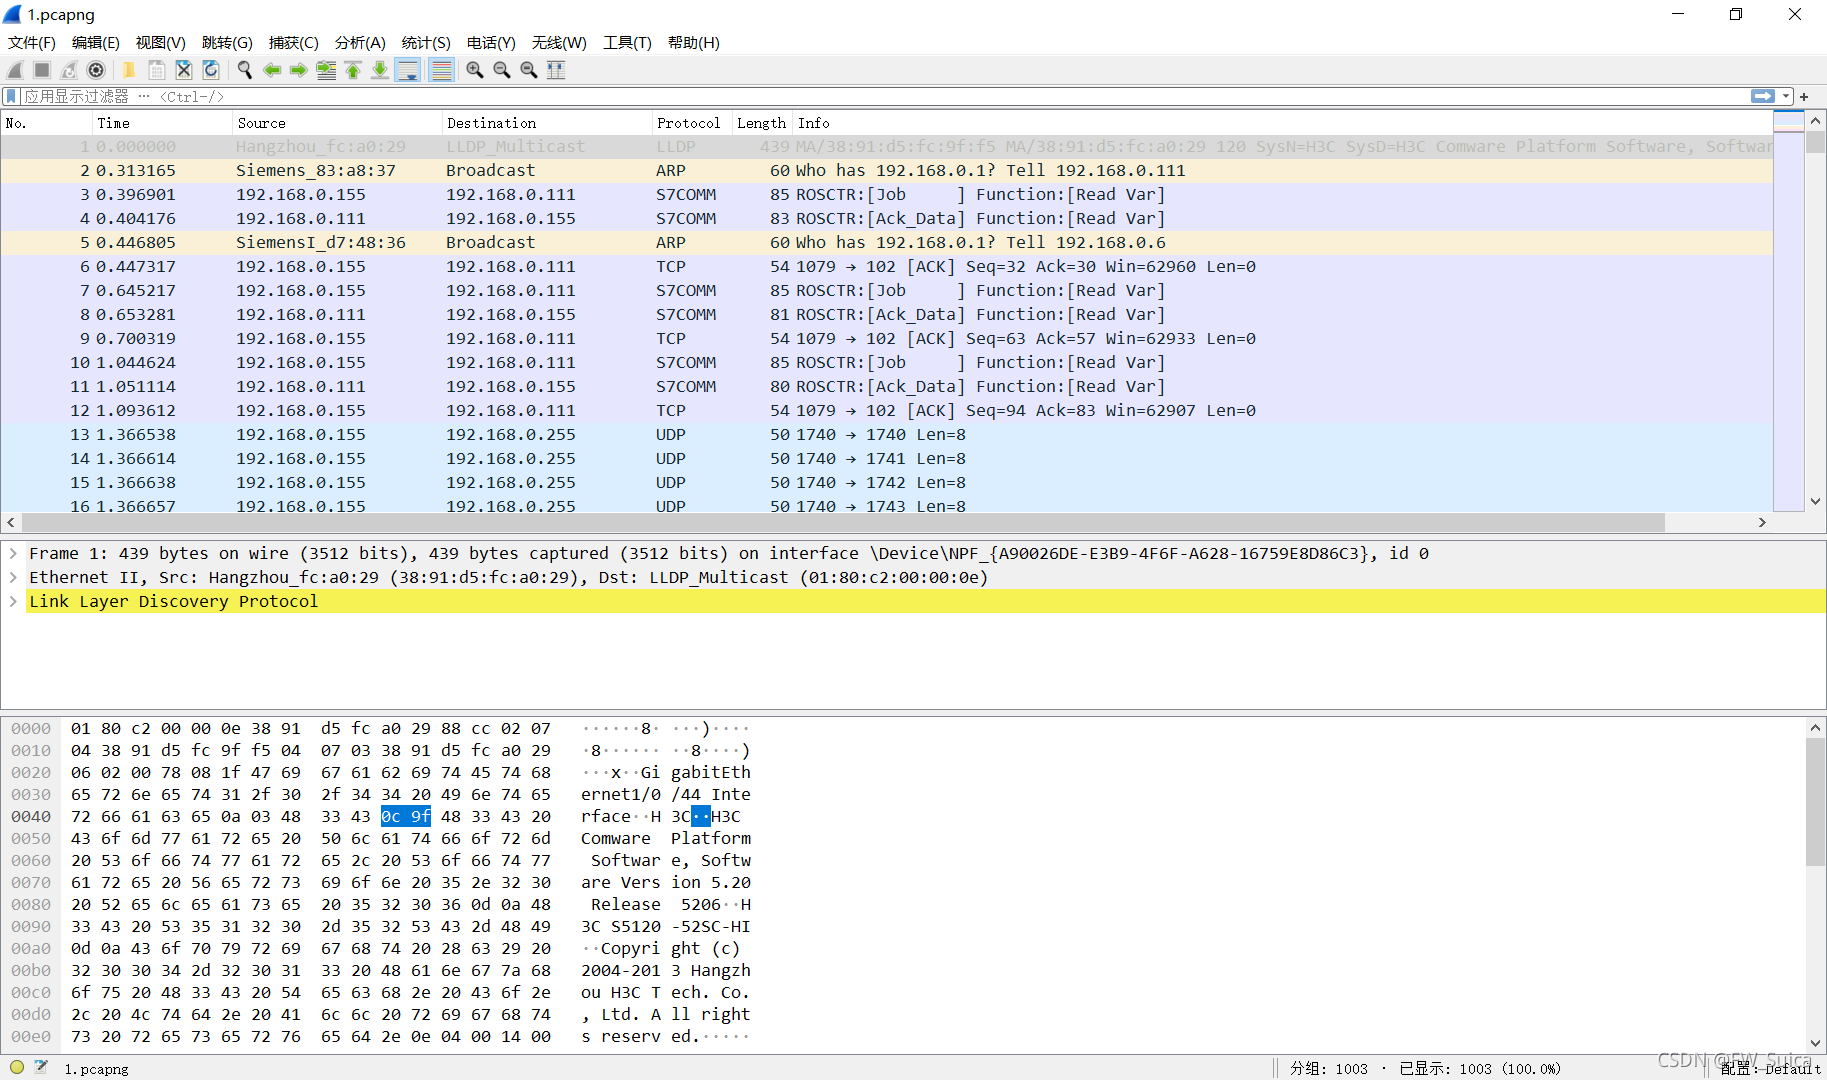Go forward in packet history

coord(299,70)
